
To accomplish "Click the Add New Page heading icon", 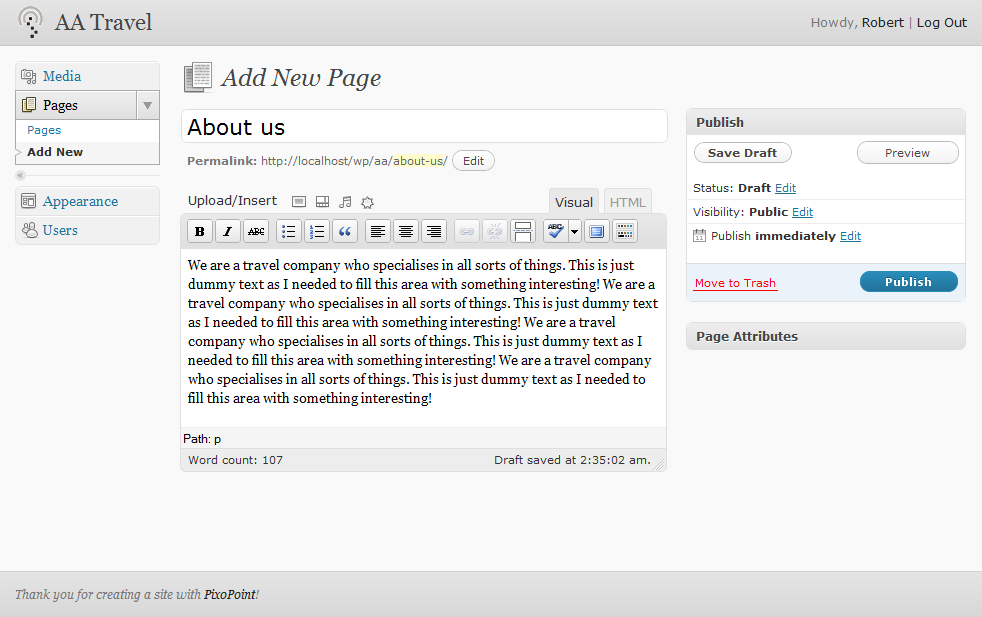I will (x=198, y=78).
